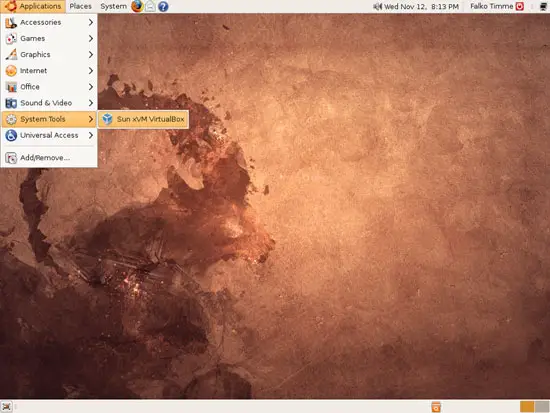Click the red power button icon
550x413 pixels.
519,6
